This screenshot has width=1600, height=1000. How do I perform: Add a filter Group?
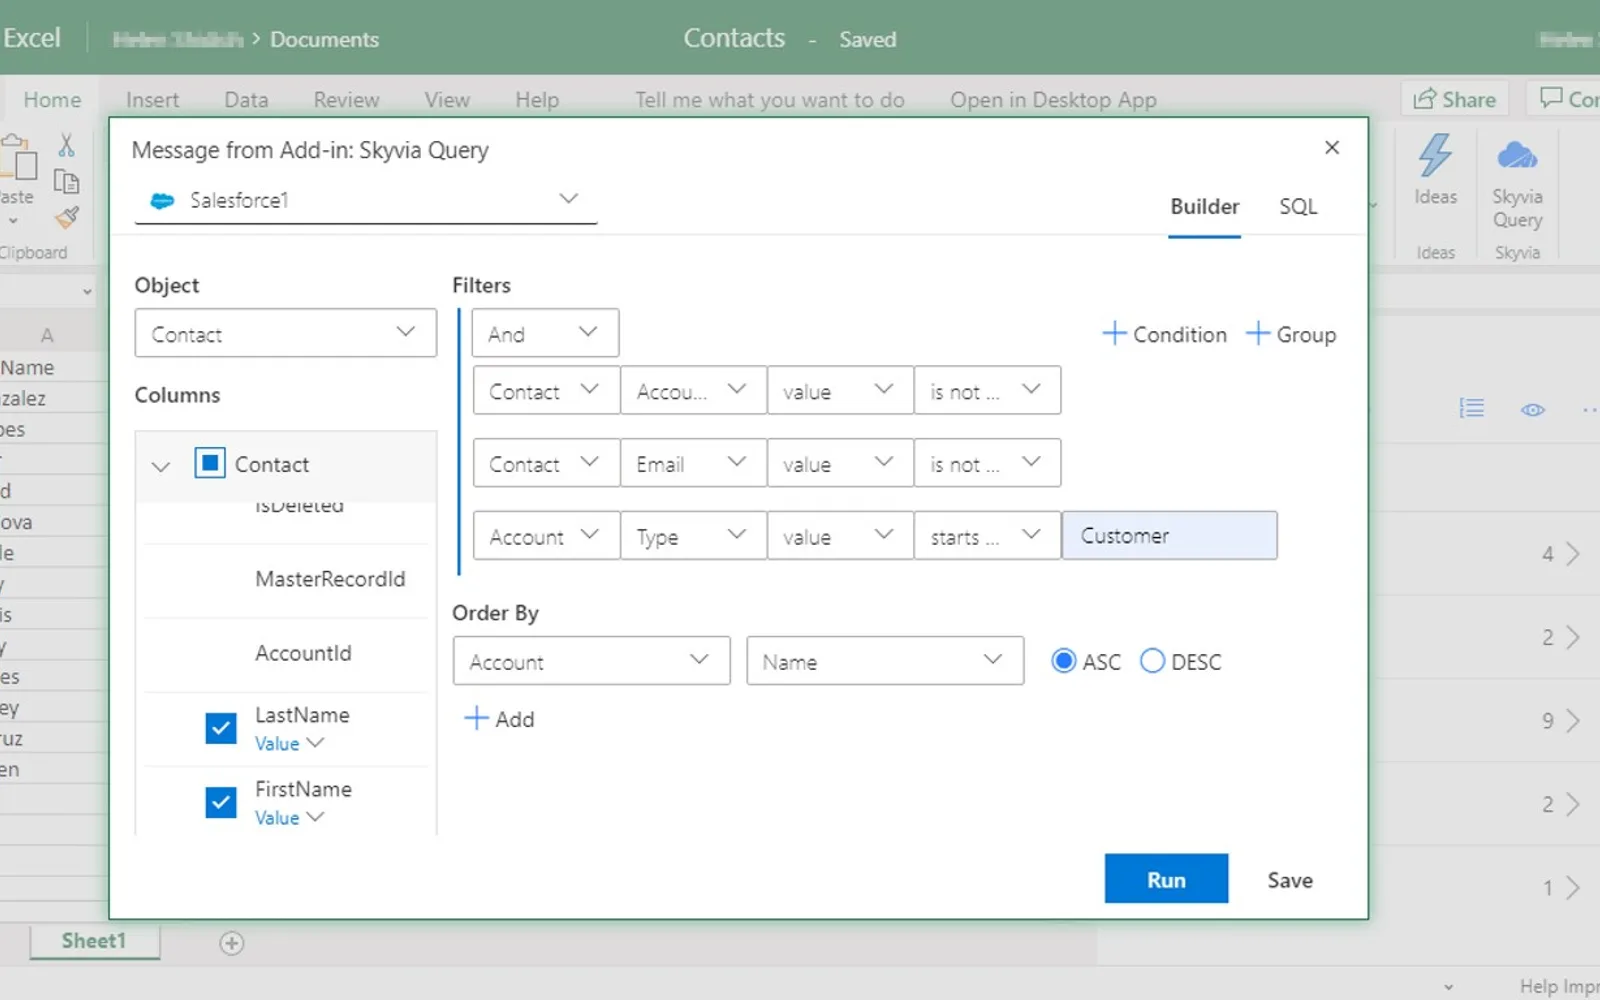1290,334
